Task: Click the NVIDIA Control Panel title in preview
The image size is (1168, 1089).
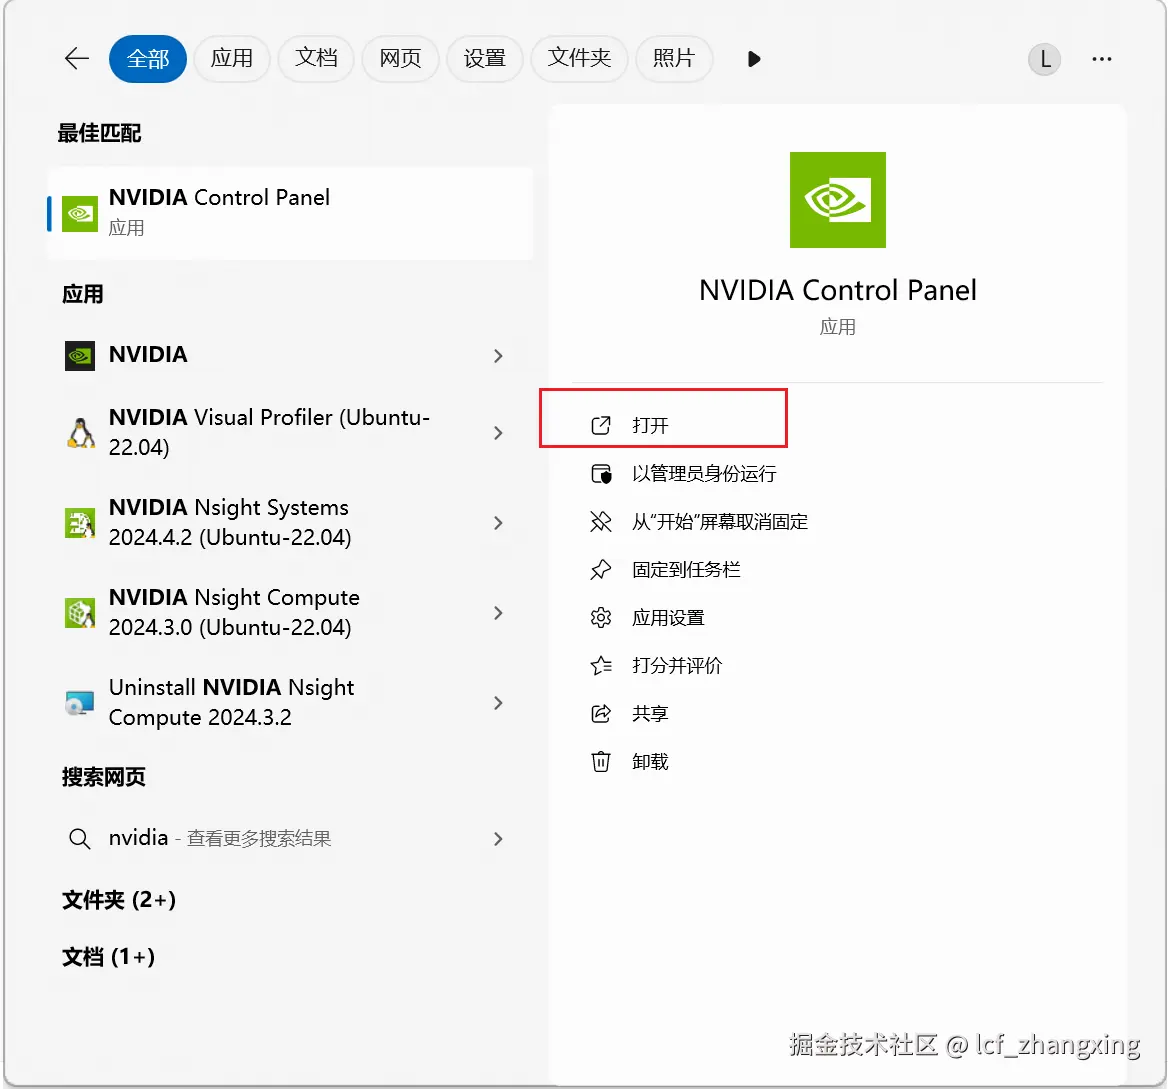Action: pyautogui.click(x=837, y=290)
